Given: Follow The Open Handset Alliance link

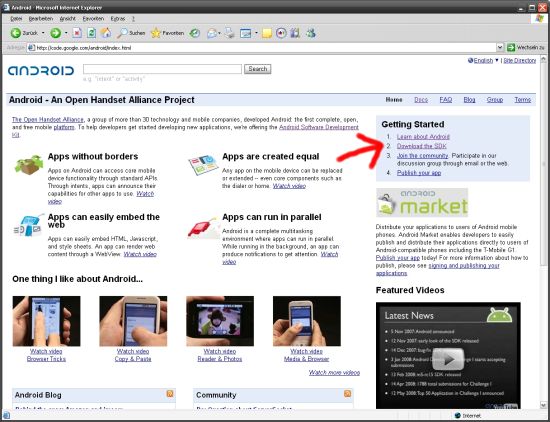Looking at the screenshot, I should coord(48,120).
